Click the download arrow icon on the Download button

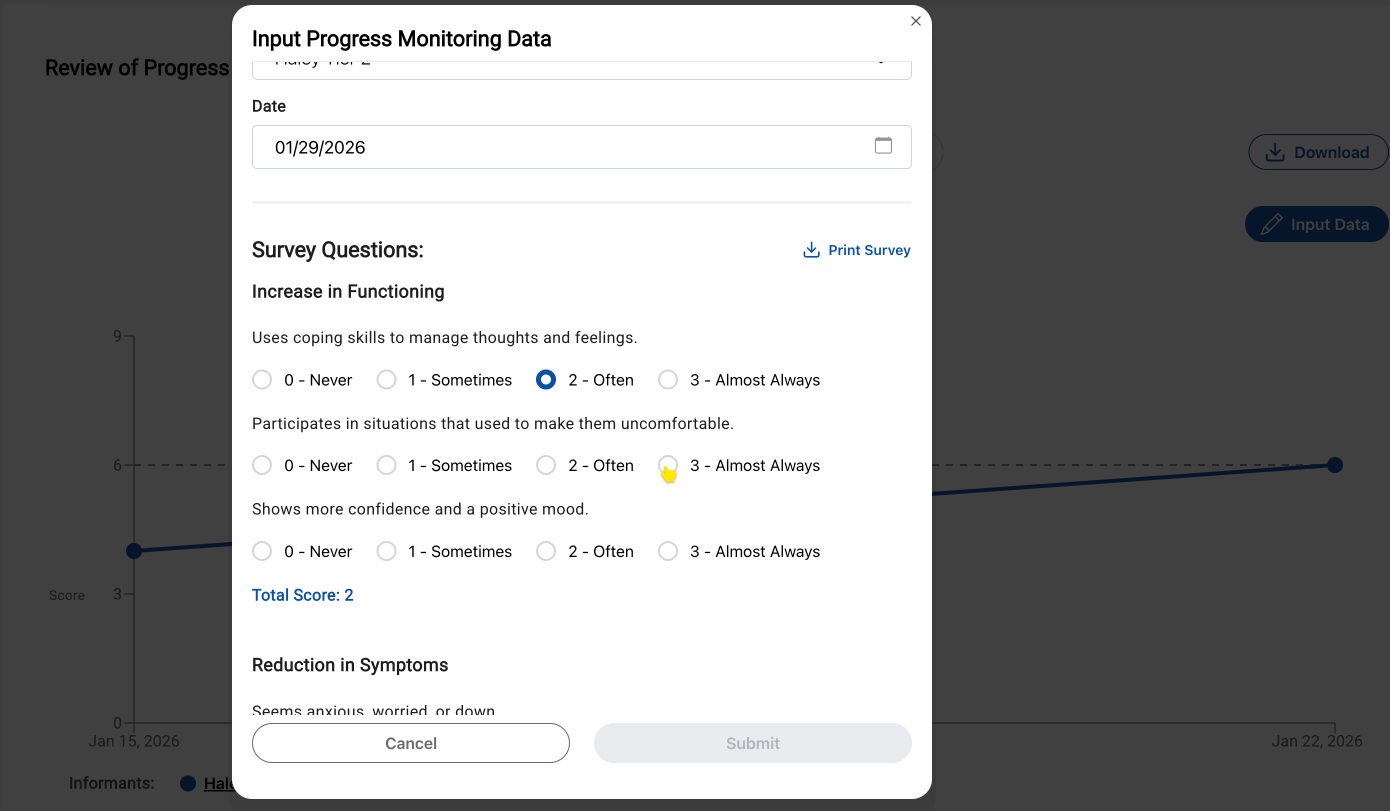pyautogui.click(x=1274, y=151)
